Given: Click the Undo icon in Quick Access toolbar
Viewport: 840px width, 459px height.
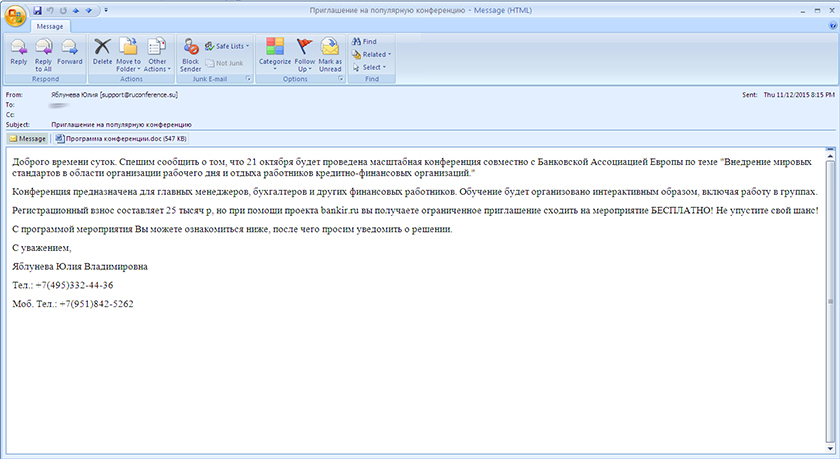Looking at the screenshot, I should click(x=50, y=10).
